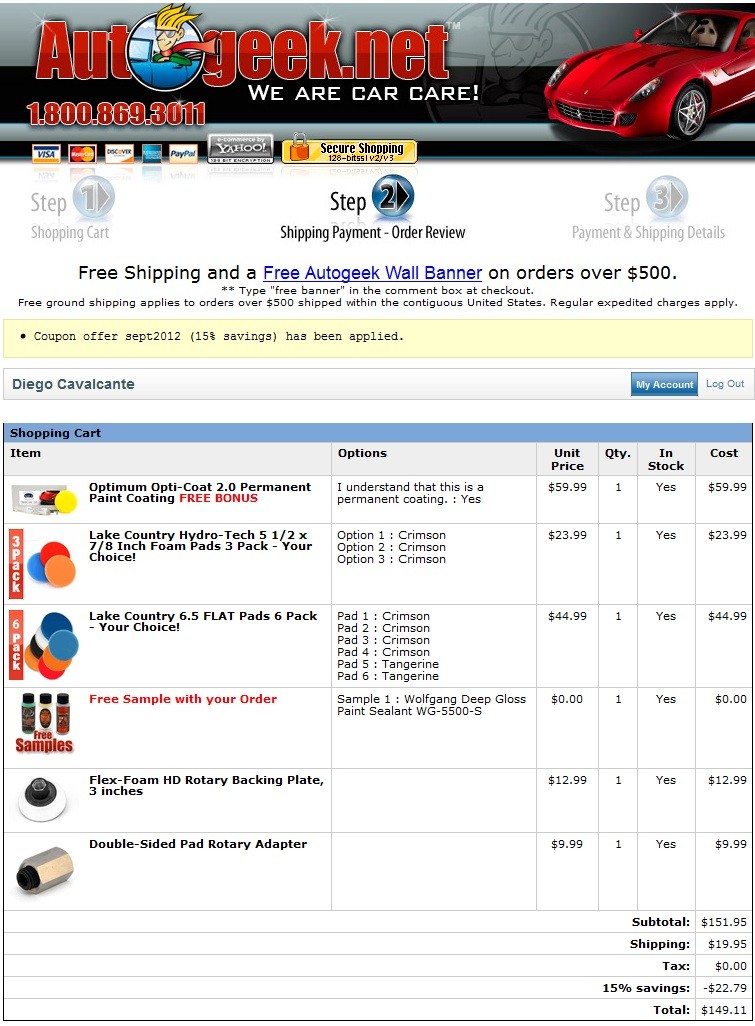Screen dimensions: 755x1026
Task: Click the Subtotal value $151.95
Action: pyautogui.click(x=724, y=922)
